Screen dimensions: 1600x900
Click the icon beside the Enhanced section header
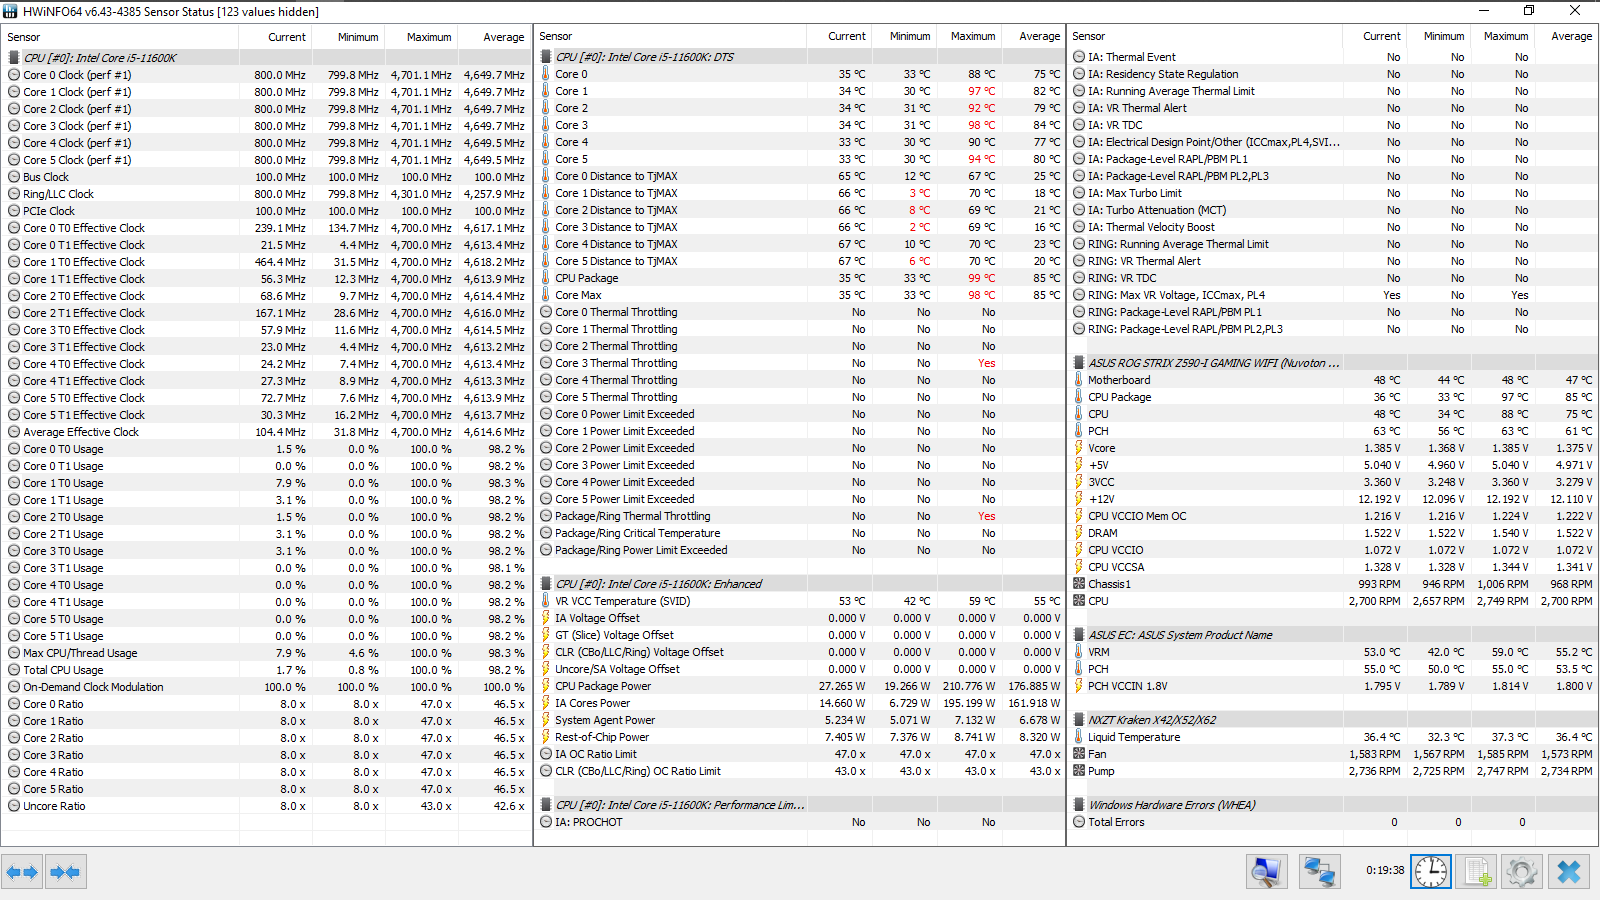click(546, 584)
